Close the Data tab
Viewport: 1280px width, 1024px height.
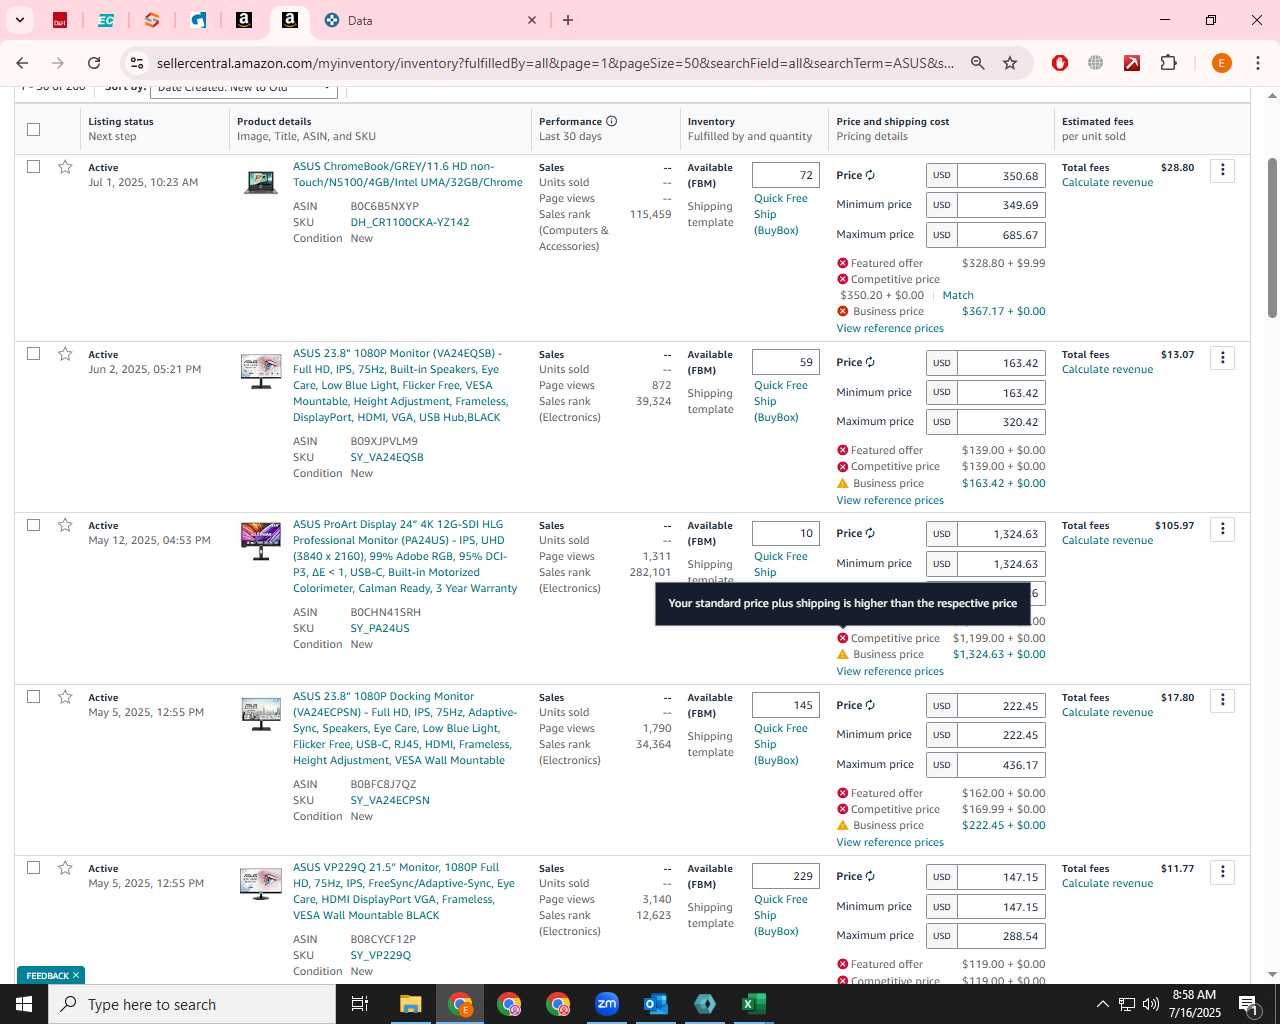(532, 20)
